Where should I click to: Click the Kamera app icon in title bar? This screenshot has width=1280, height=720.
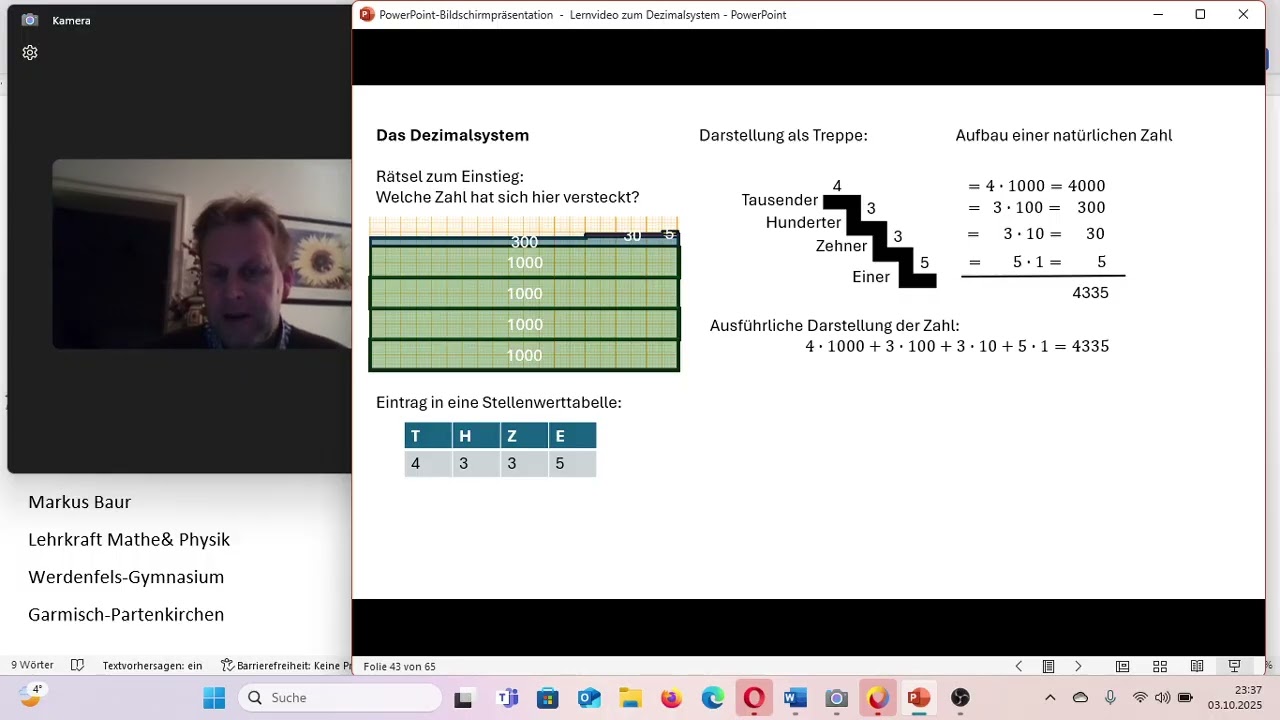[30, 20]
